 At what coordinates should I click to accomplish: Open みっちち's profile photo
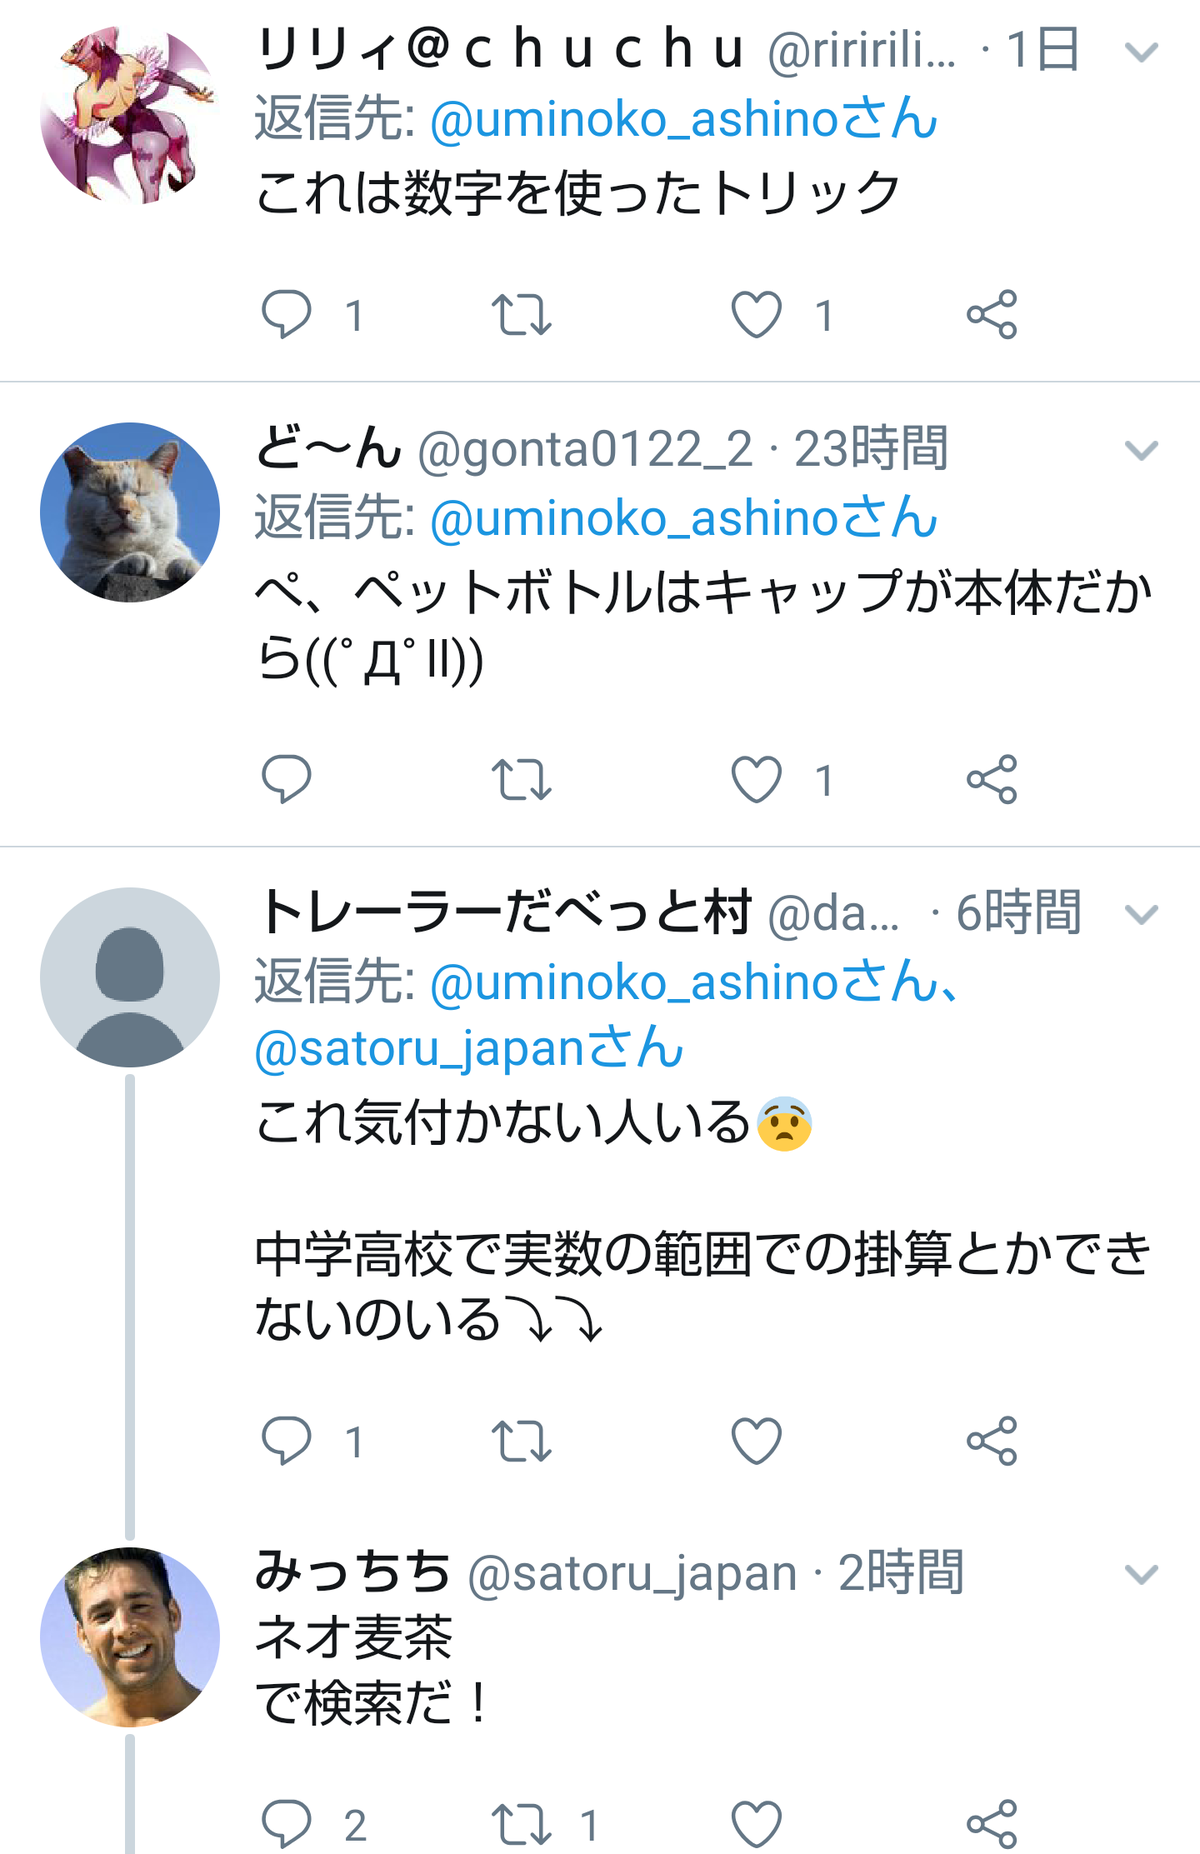130,1637
